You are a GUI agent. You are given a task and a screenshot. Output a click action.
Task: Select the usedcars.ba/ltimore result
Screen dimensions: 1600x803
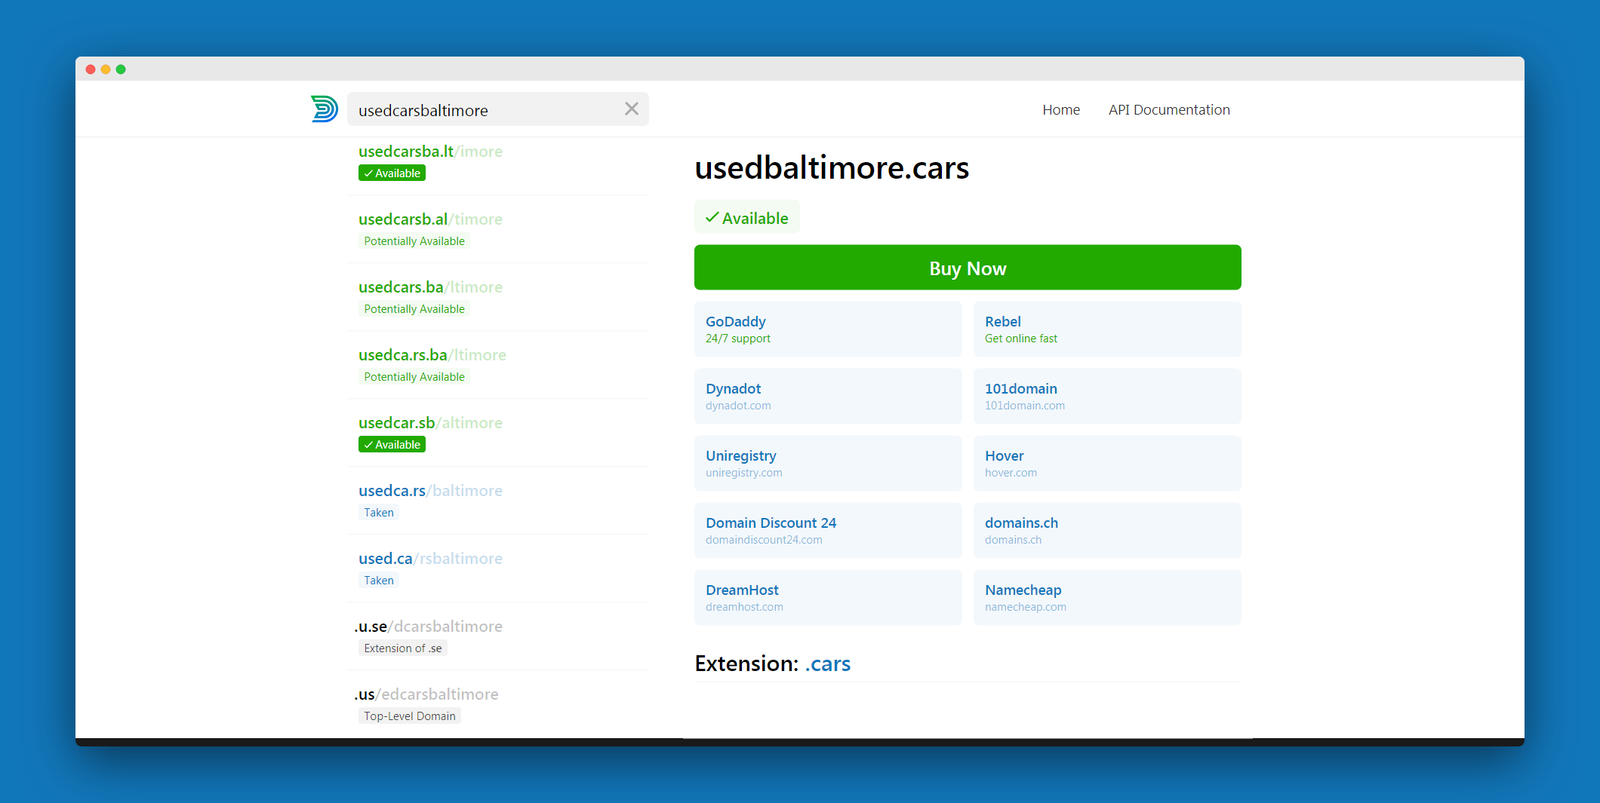point(499,298)
